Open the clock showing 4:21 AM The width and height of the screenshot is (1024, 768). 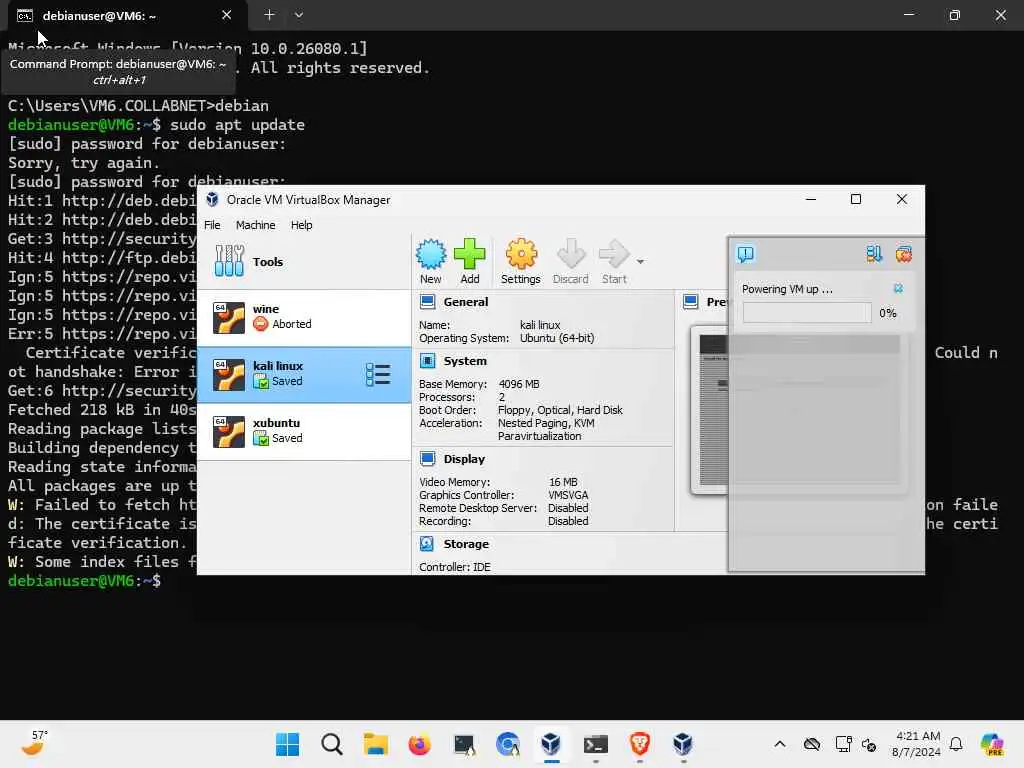click(916, 744)
